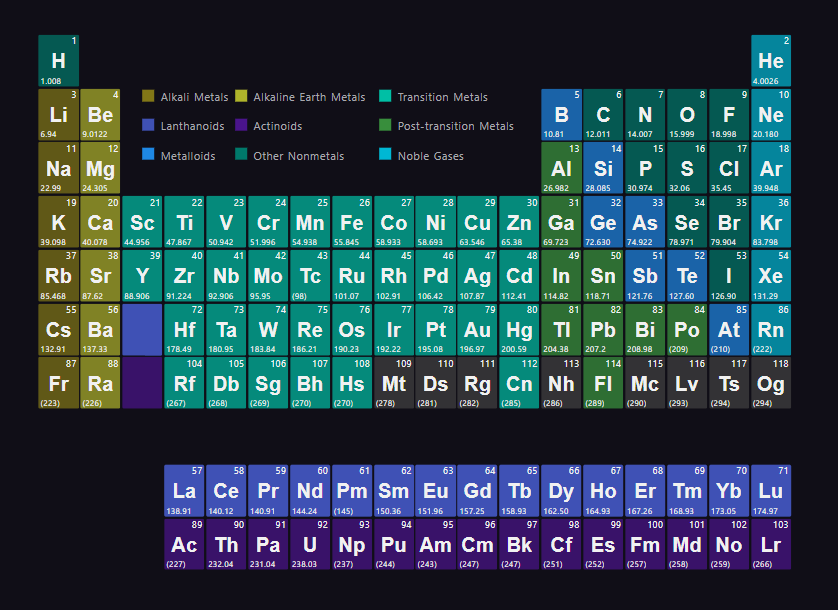Click the Radium (Ra) element tile
Image resolution: width=838 pixels, height=610 pixels.
coord(100,383)
